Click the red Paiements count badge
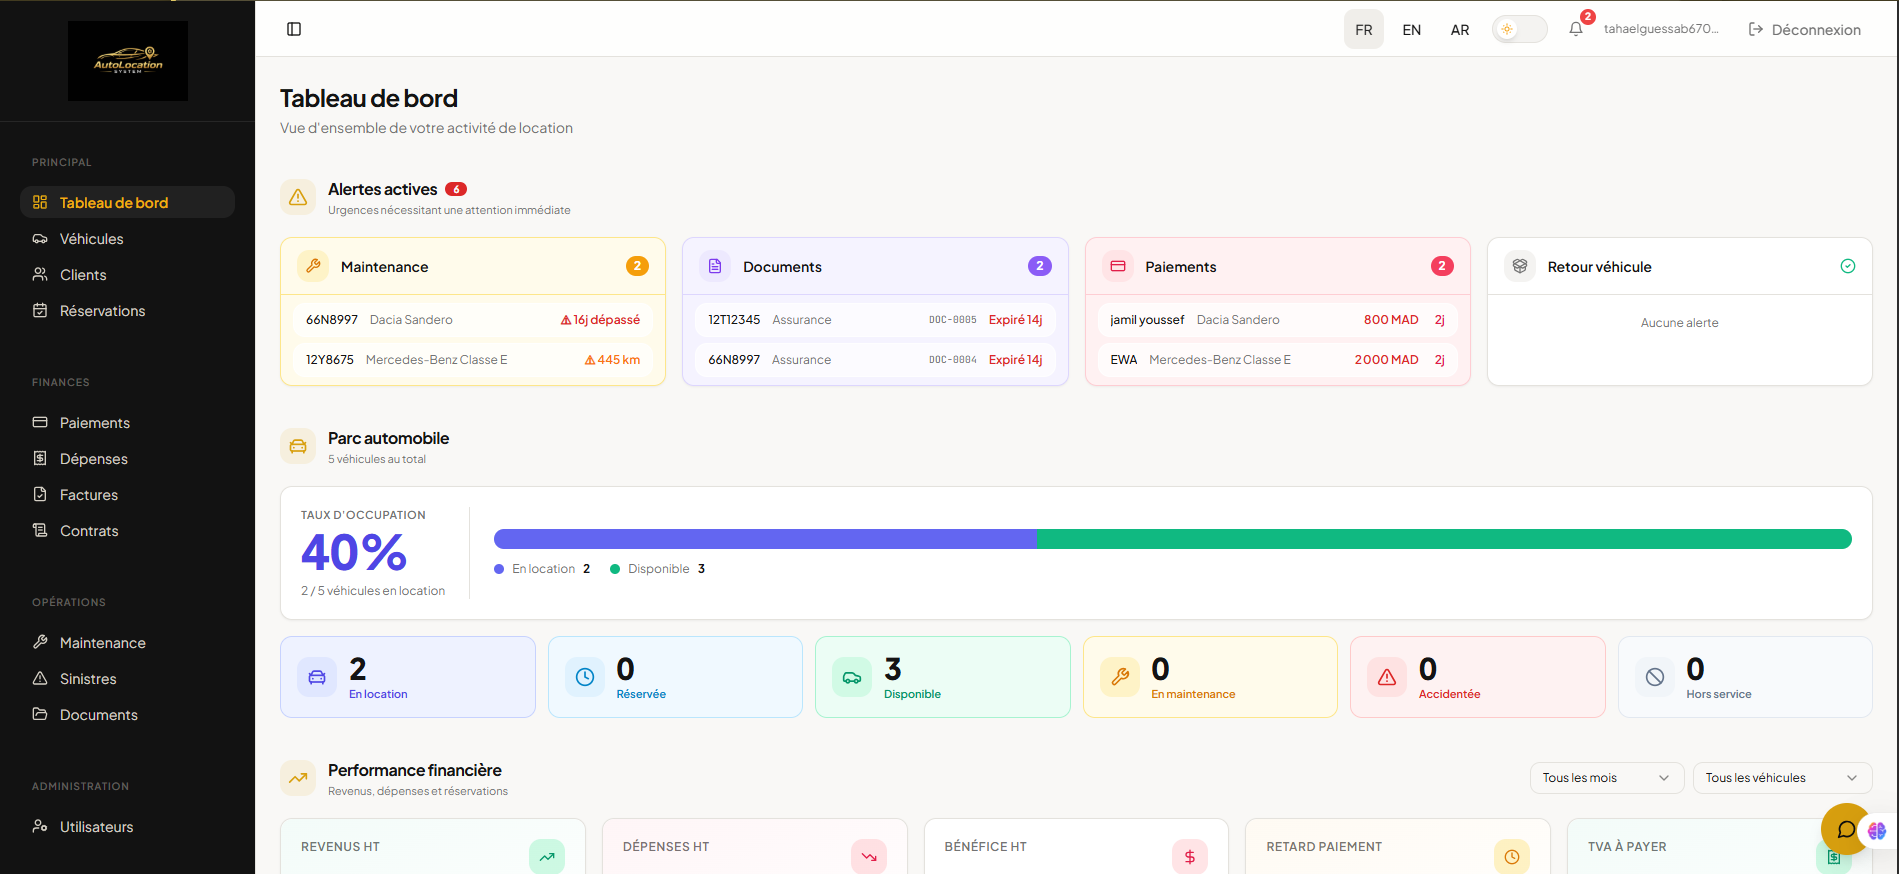1899x874 pixels. (1442, 266)
